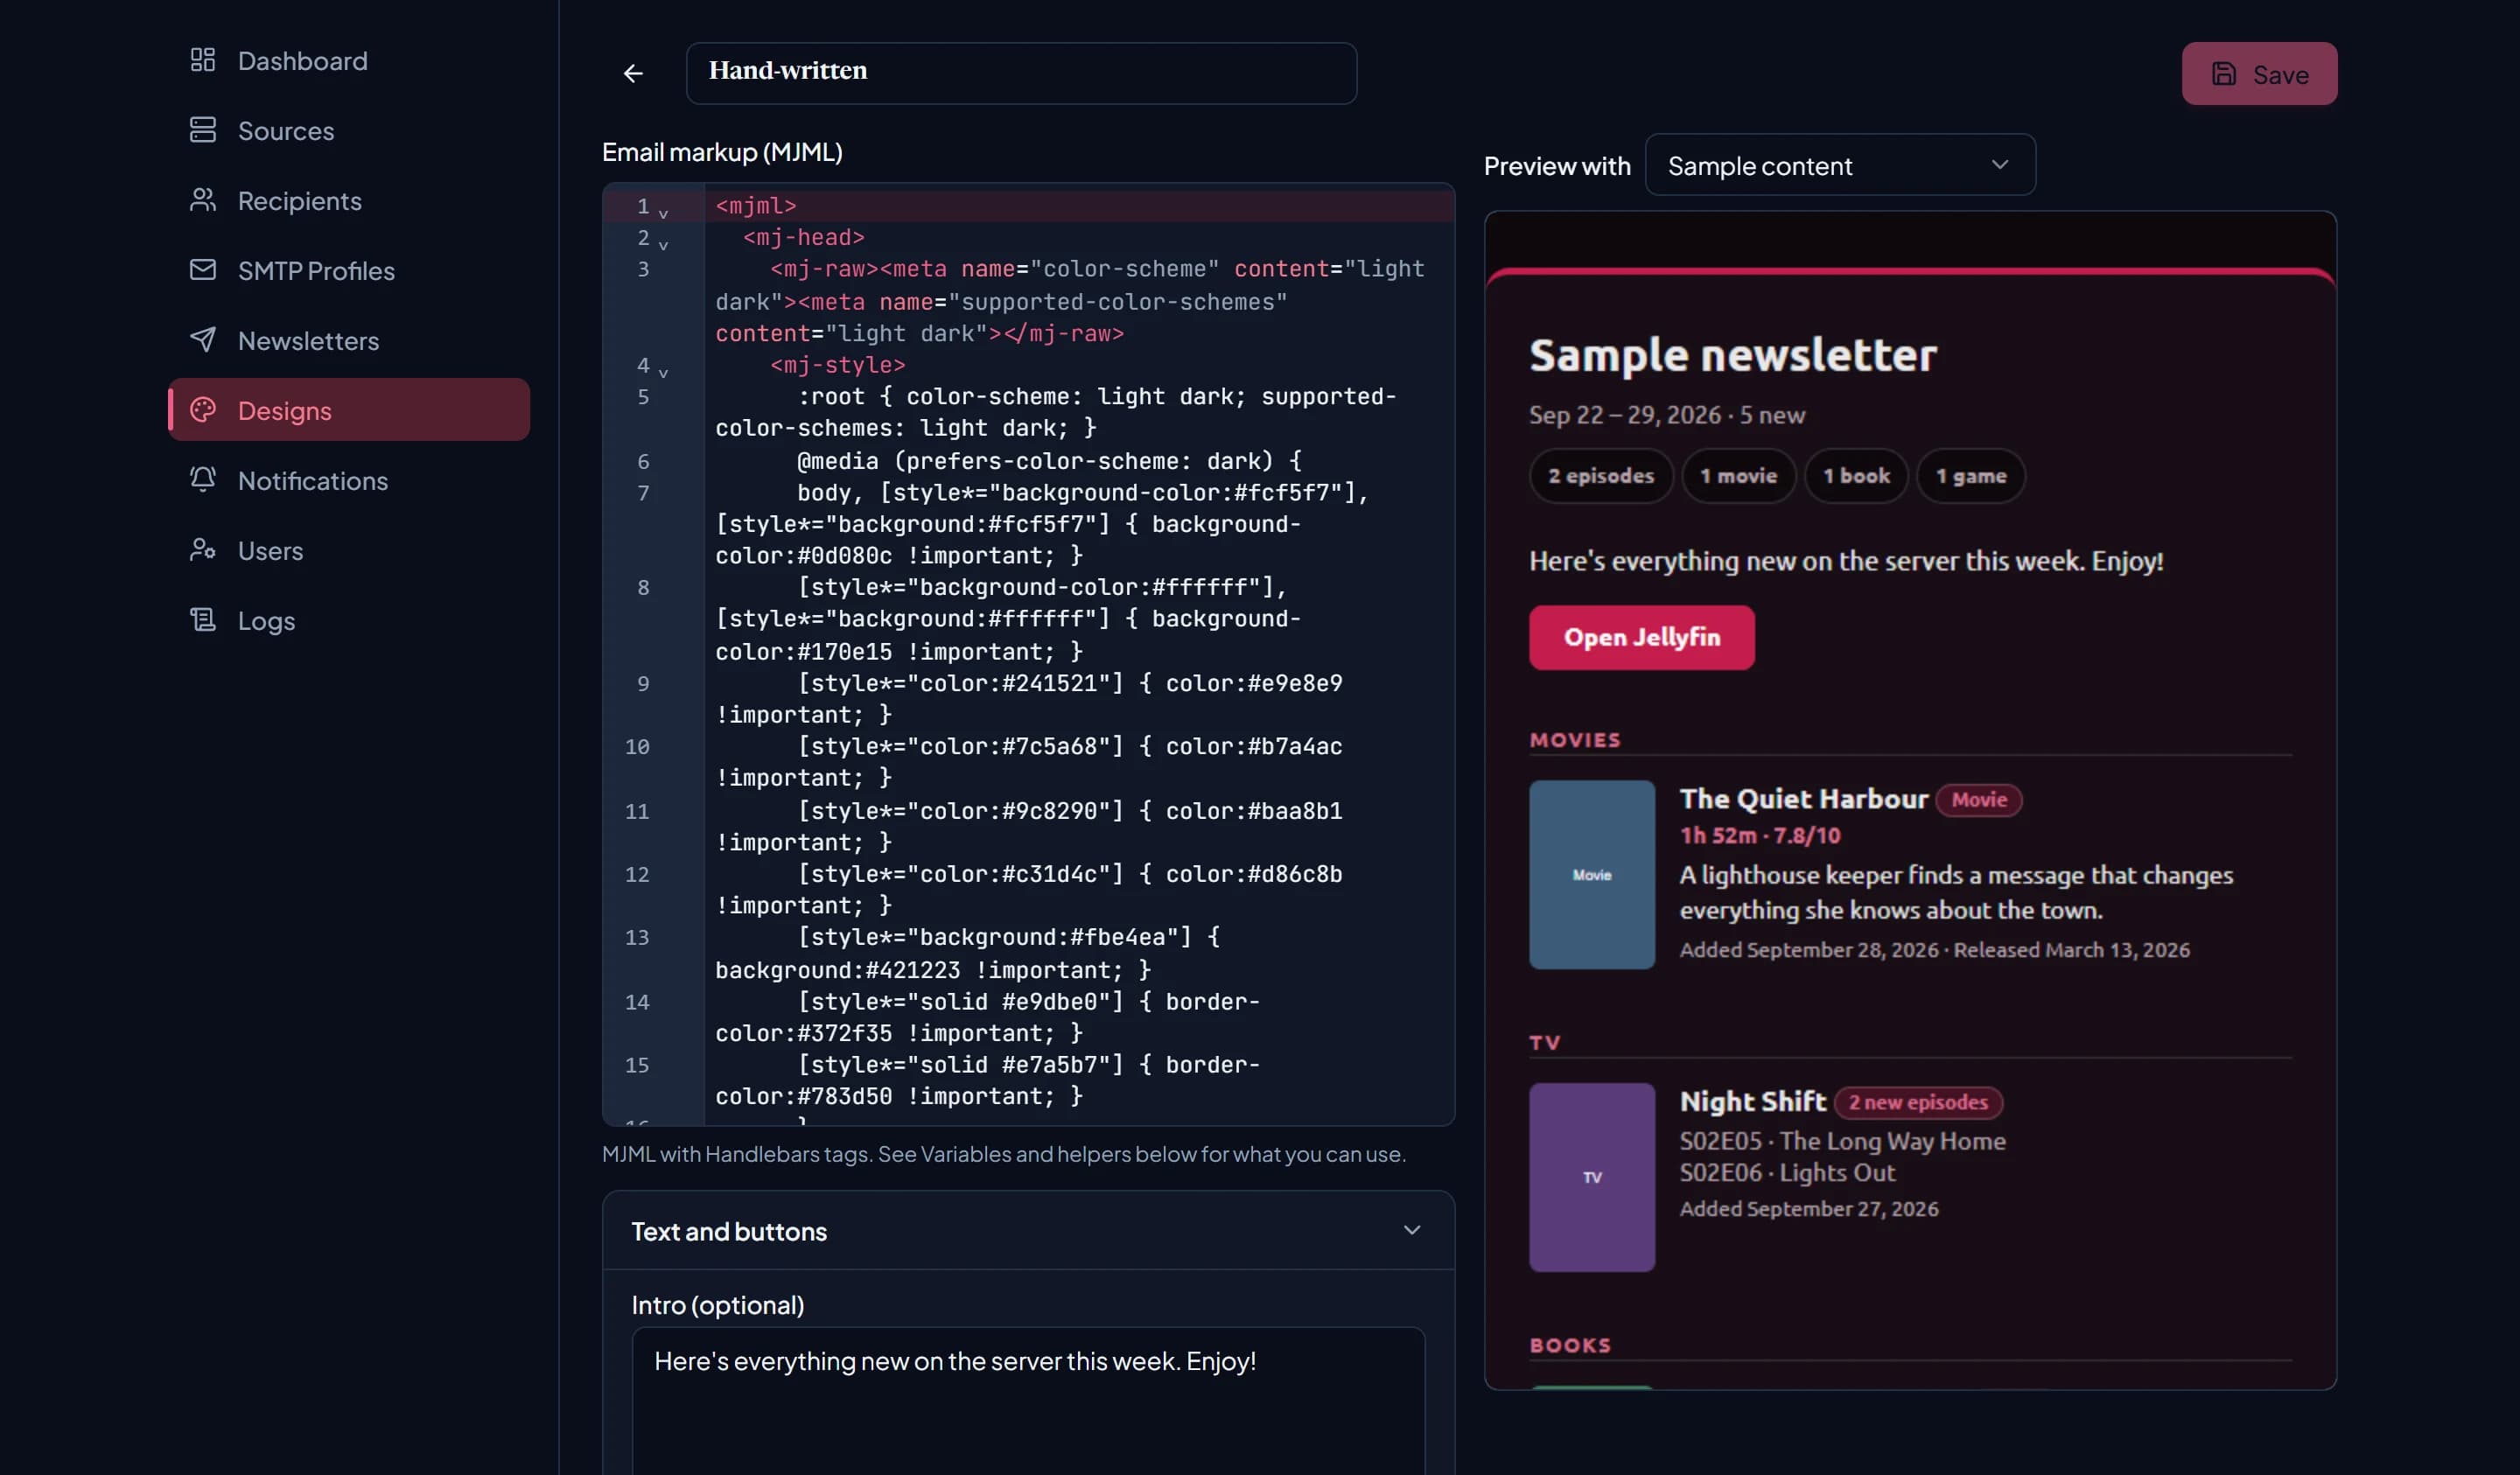The image size is (2520, 1475).
Task: Click the 1h 52m · 7.8/10 rating text
Action: click(x=1759, y=835)
